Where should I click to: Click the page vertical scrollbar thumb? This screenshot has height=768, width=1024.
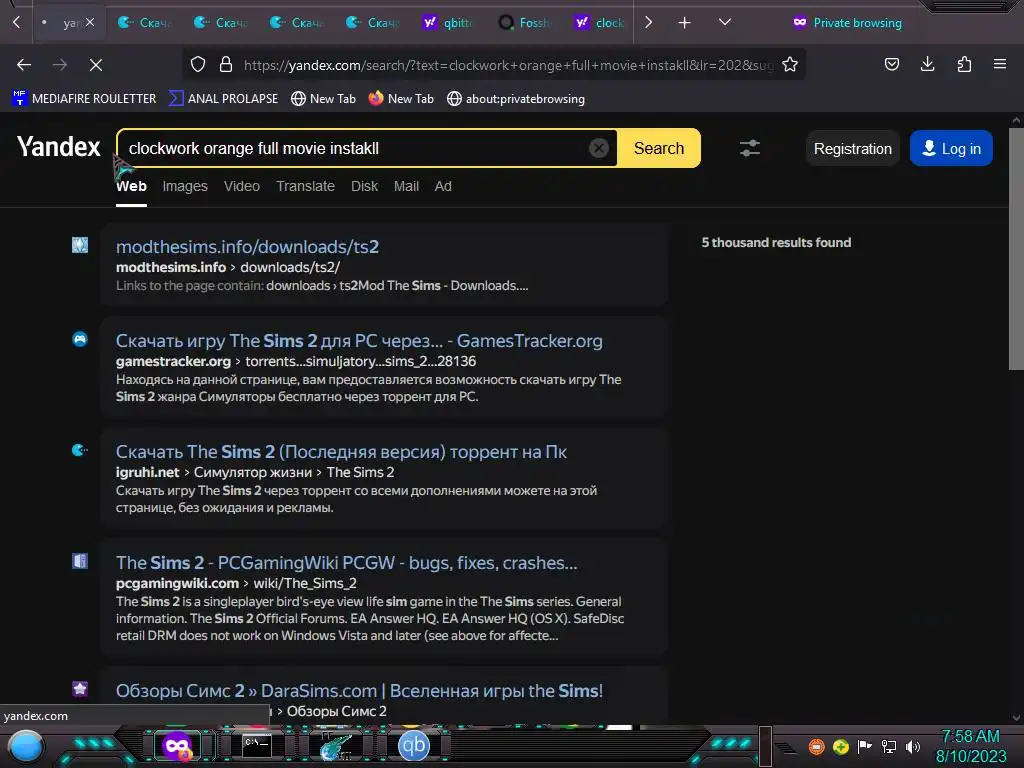tap(1016, 248)
